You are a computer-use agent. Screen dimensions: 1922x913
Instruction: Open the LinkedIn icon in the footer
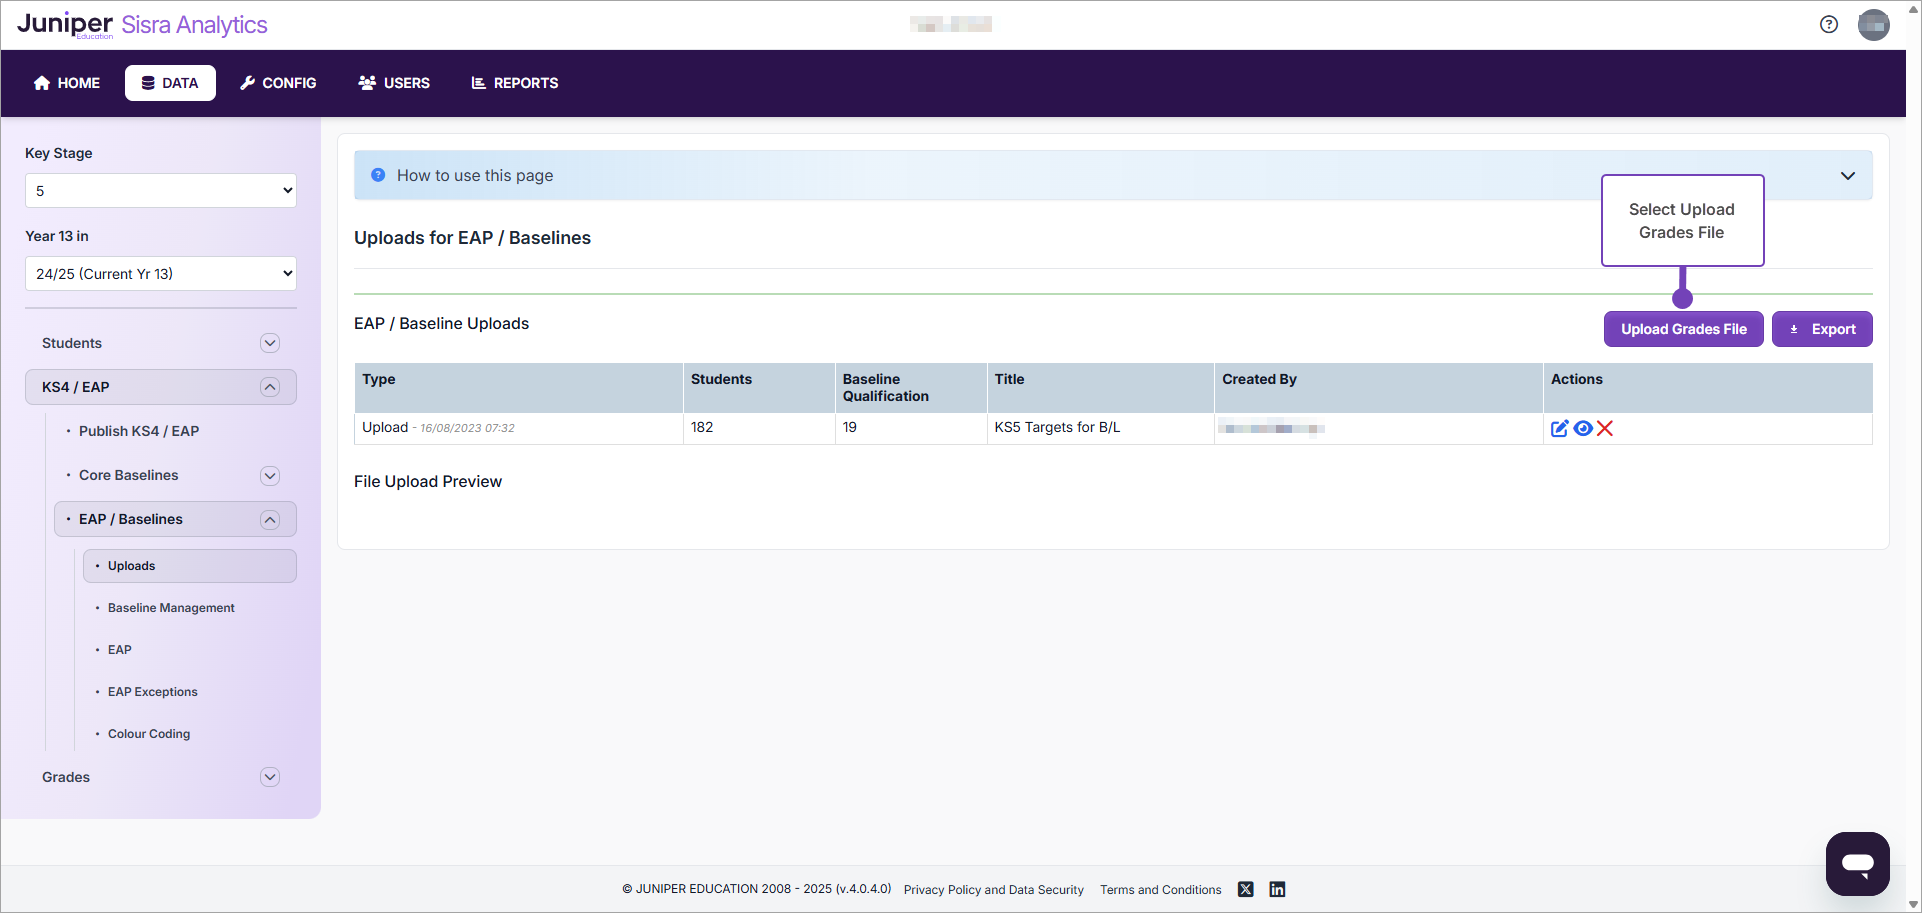(x=1277, y=889)
